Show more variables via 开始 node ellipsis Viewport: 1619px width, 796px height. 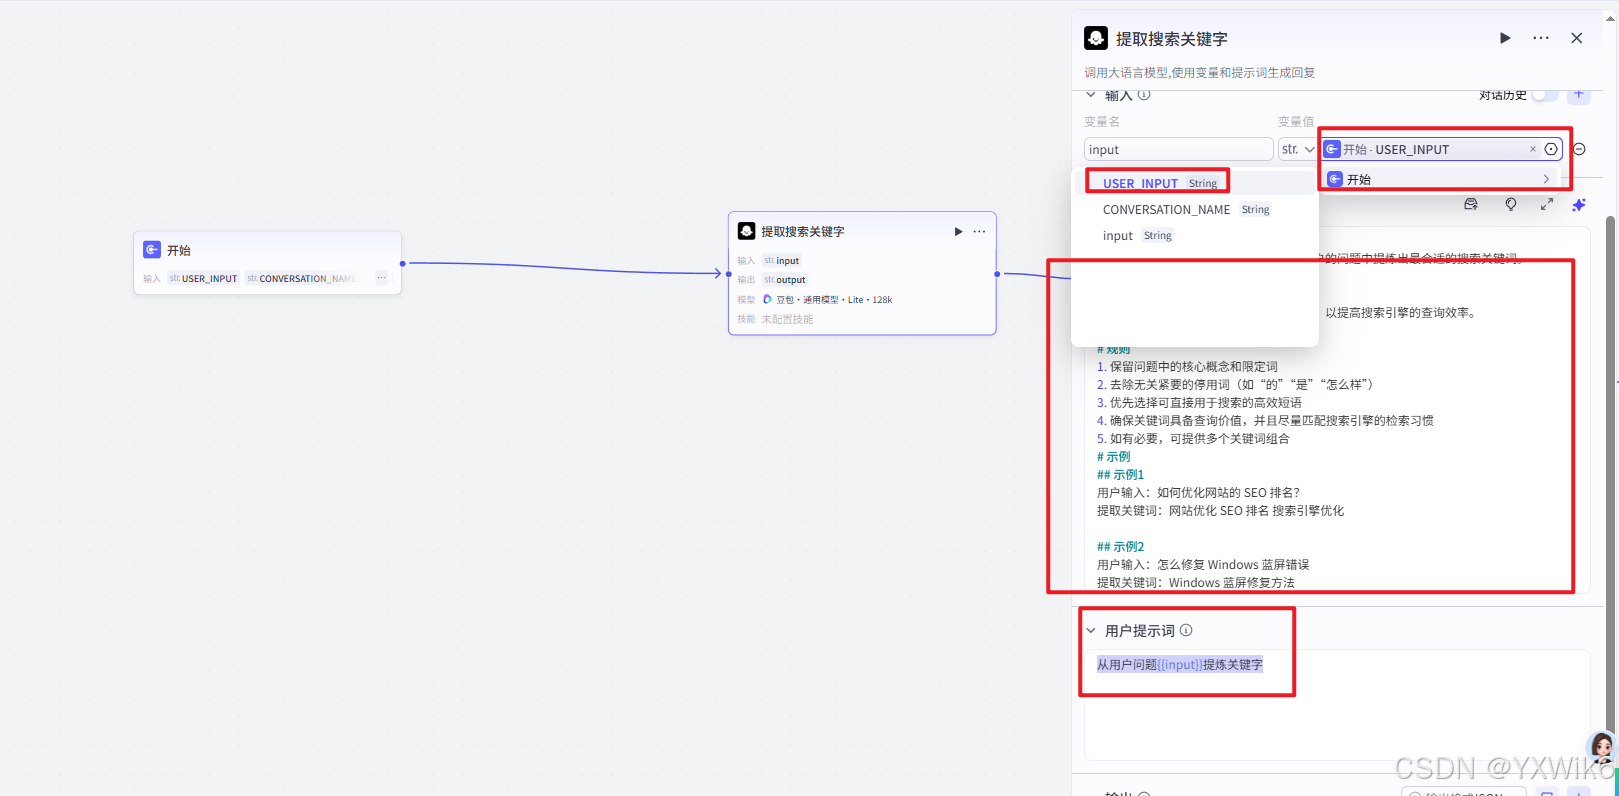point(381,278)
